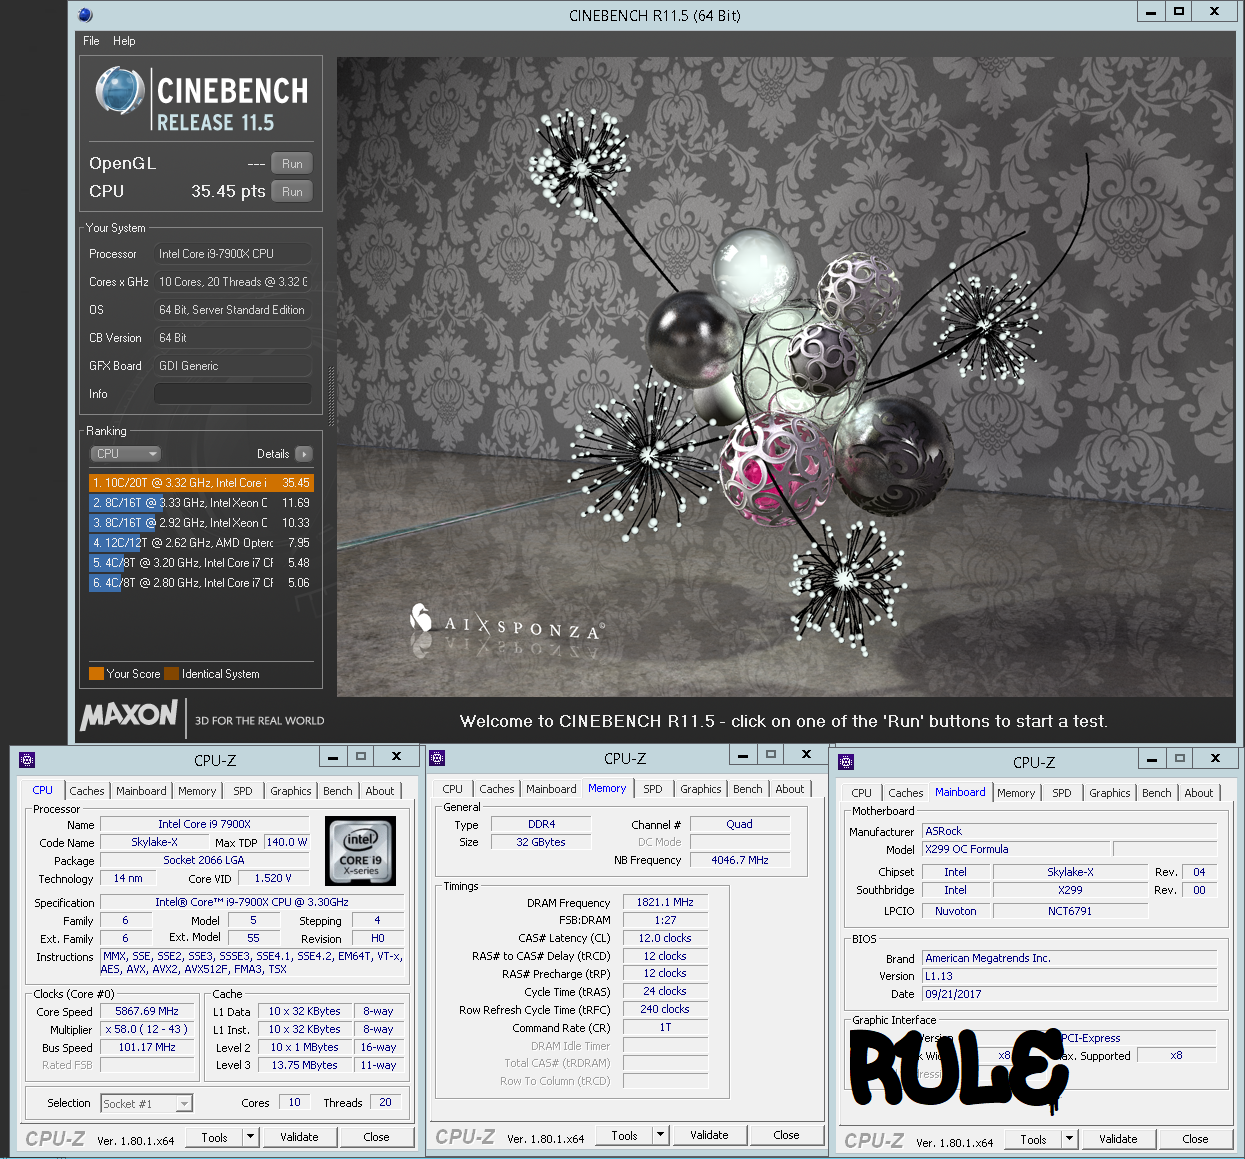The image size is (1245, 1159).
Task: Open About tab in right CPU-Z window
Action: point(1199,793)
